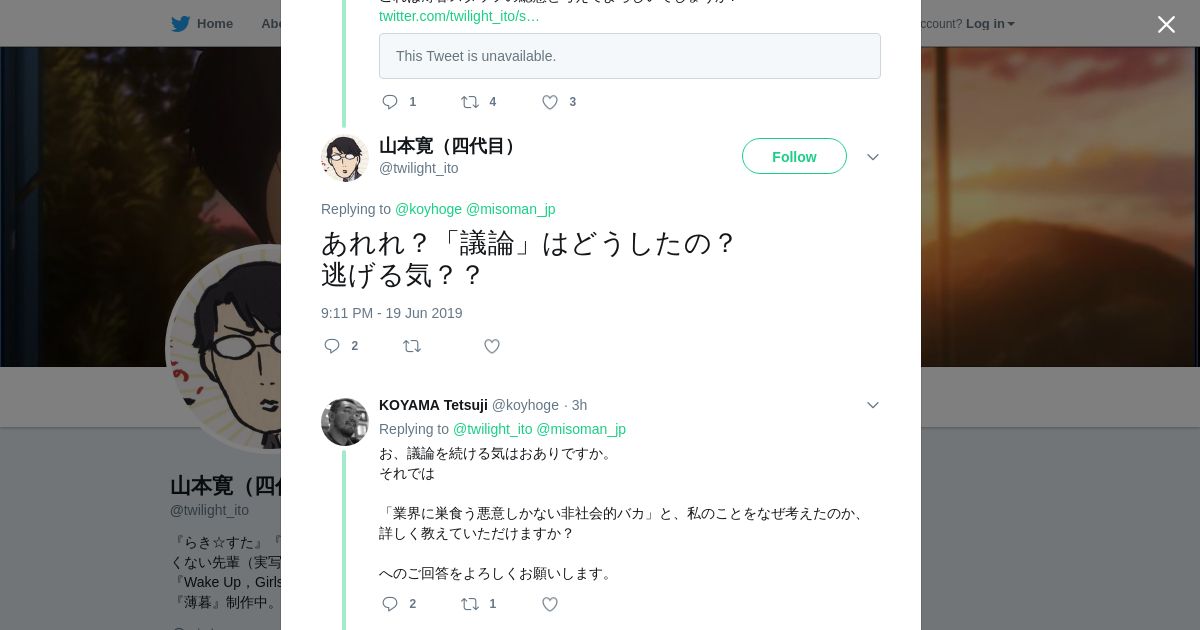The image size is (1200, 630).
Task: Reply to KOYAMA Tetsuji's tweet
Action: click(390, 604)
